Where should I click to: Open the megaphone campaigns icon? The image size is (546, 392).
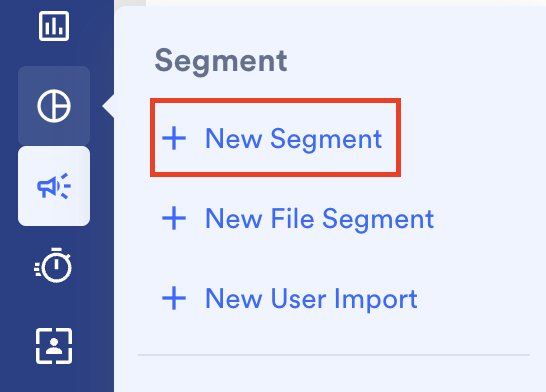tap(54, 186)
